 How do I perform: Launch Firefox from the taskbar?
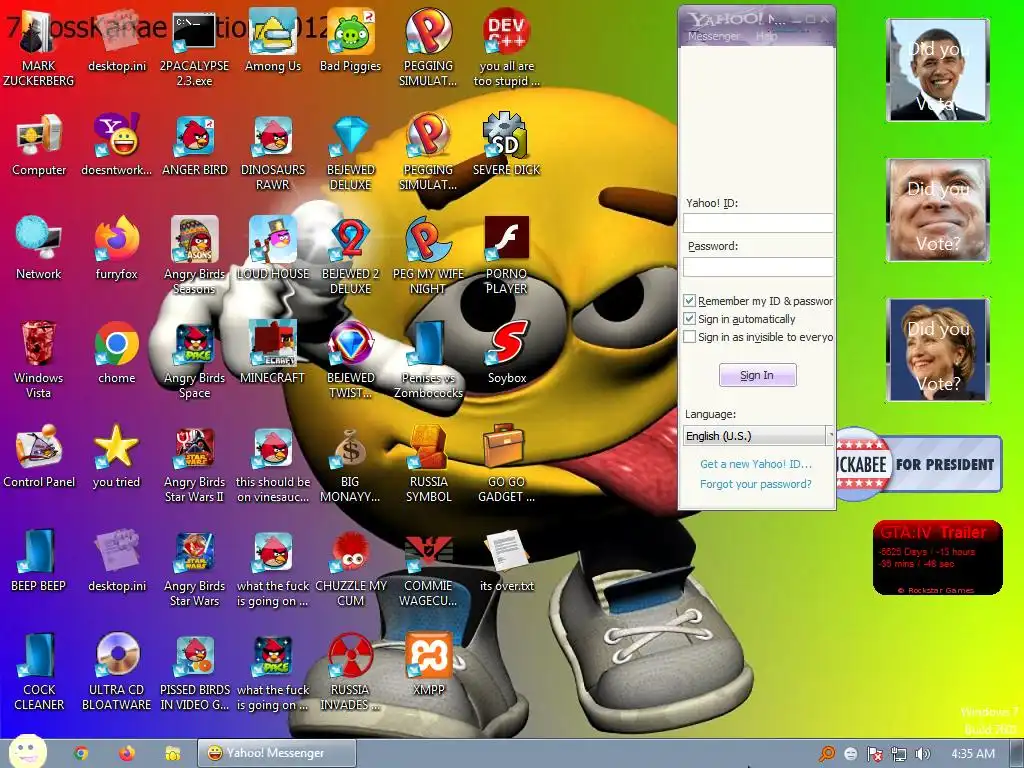[127, 754]
